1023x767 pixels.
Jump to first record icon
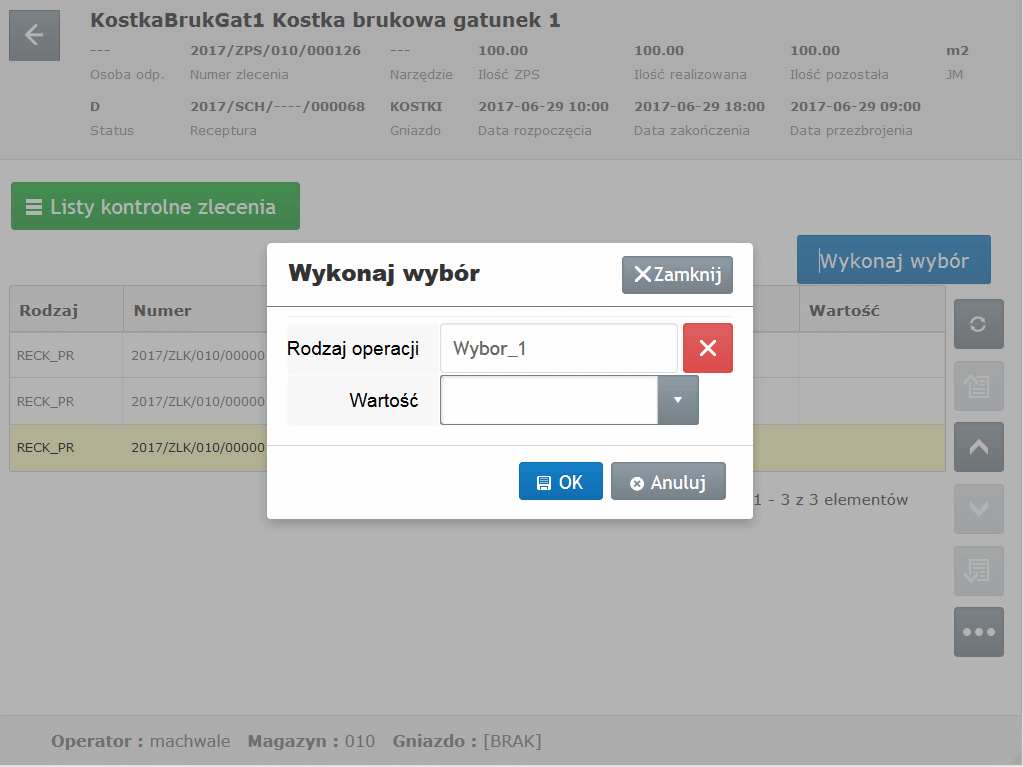coord(979,386)
